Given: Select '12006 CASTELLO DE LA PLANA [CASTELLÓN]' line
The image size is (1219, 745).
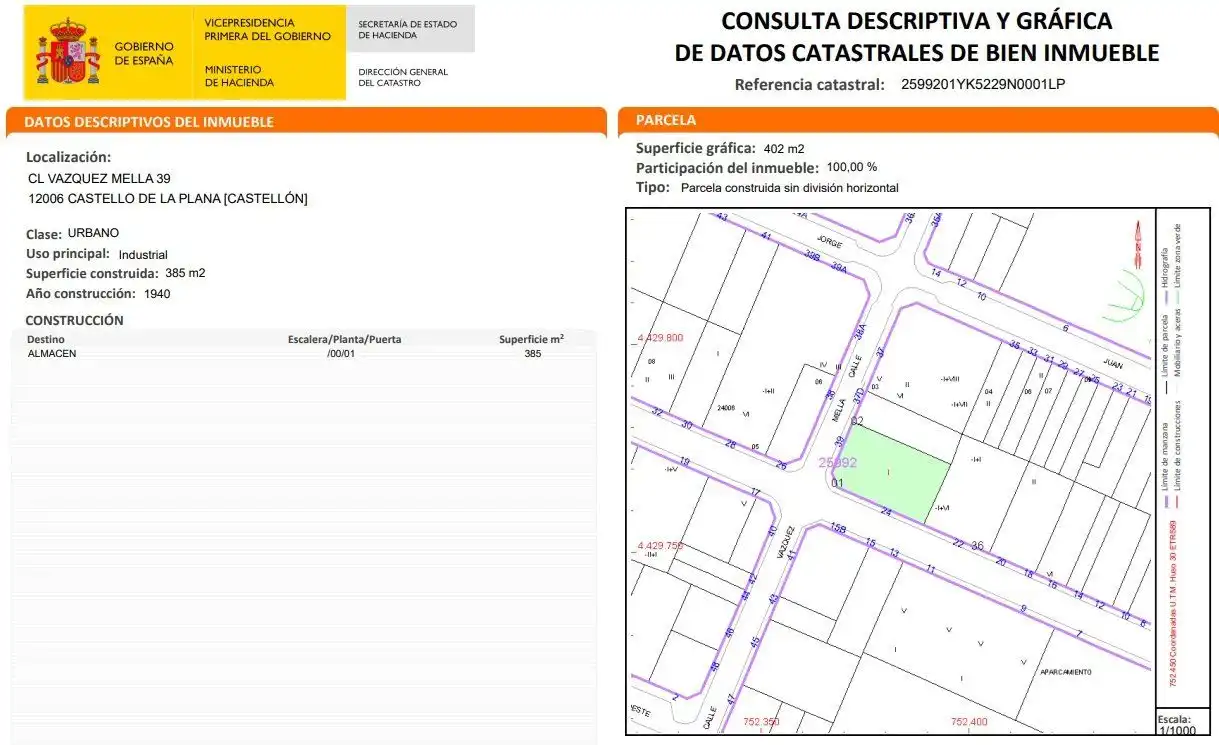Looking at the screenshot, I should tap(167, 199).
